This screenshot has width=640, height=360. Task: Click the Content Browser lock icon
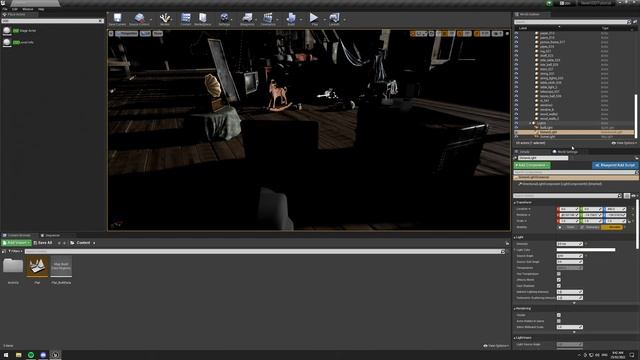tap(507, 243)
